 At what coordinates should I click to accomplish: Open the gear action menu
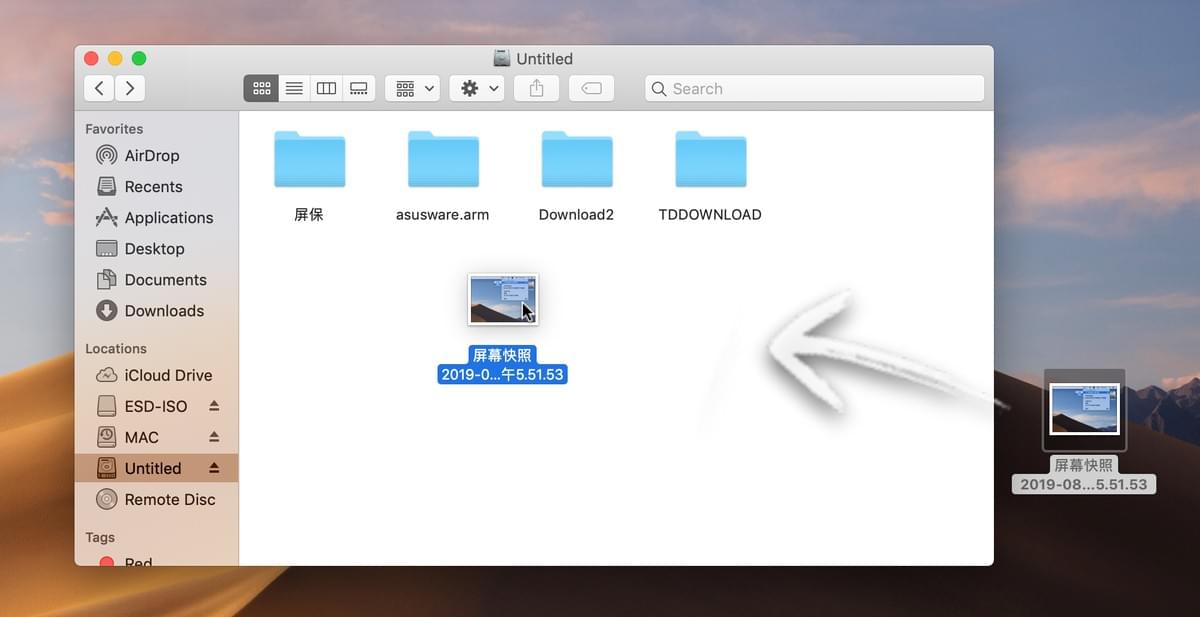coord(477,88)
